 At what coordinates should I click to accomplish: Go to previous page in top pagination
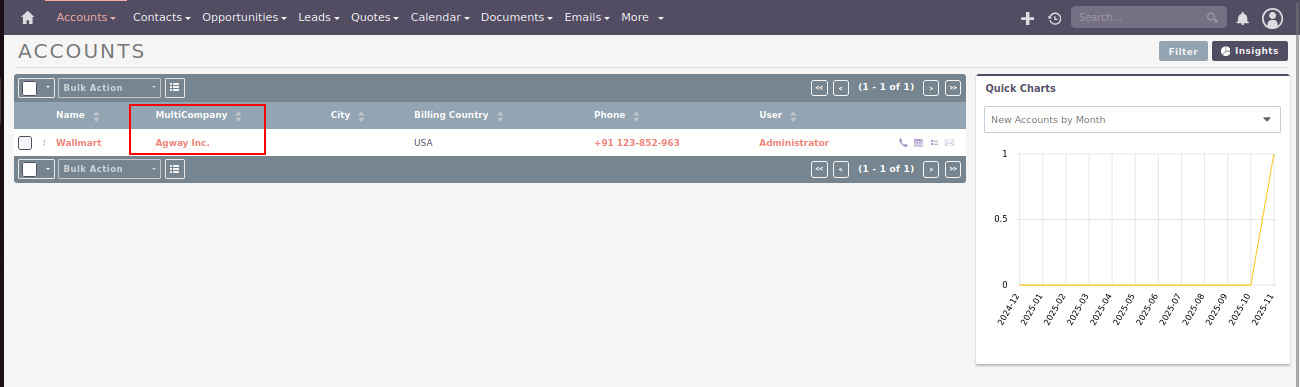841,88
